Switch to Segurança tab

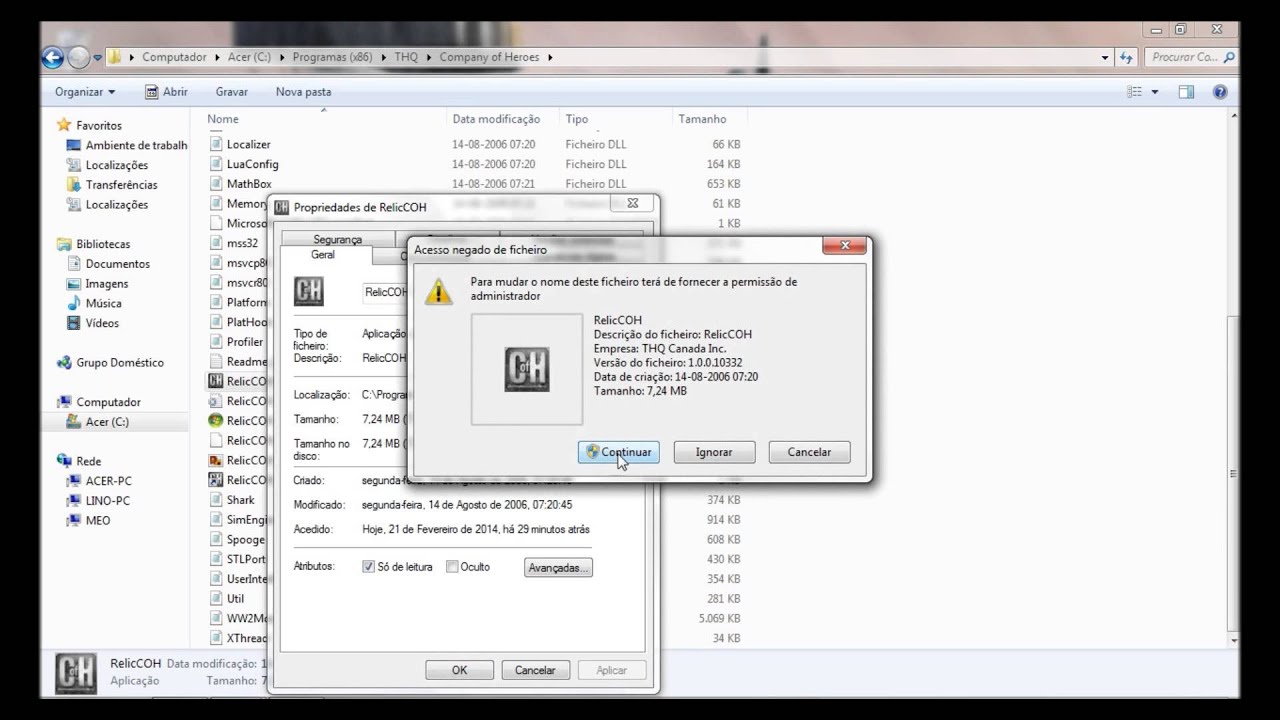coord(338,239)
